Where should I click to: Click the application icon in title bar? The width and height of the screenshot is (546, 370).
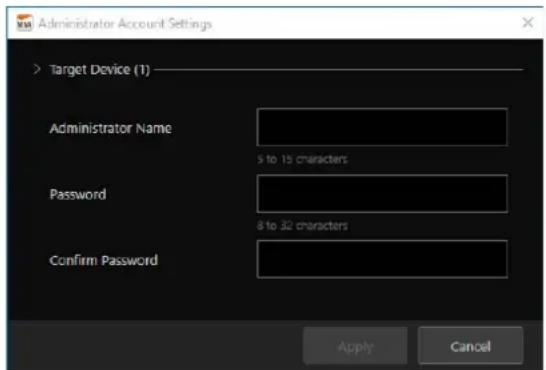click(x=24, y=23)
